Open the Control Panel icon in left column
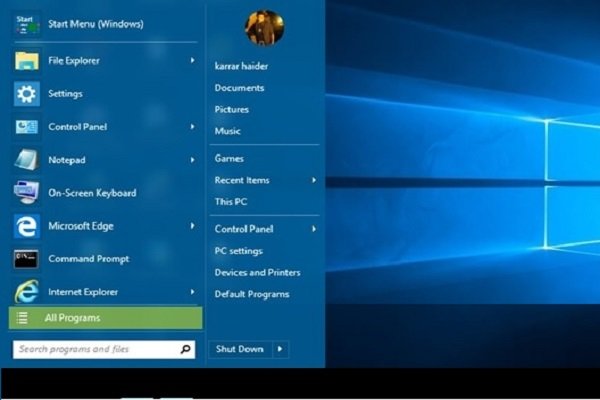 pos(26,127)
